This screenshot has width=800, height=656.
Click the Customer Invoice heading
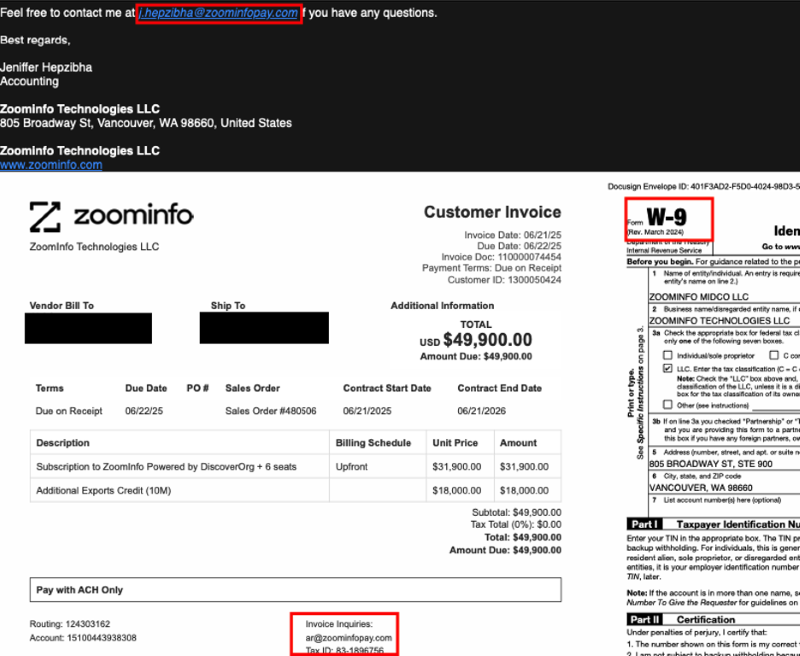point(492,212)
